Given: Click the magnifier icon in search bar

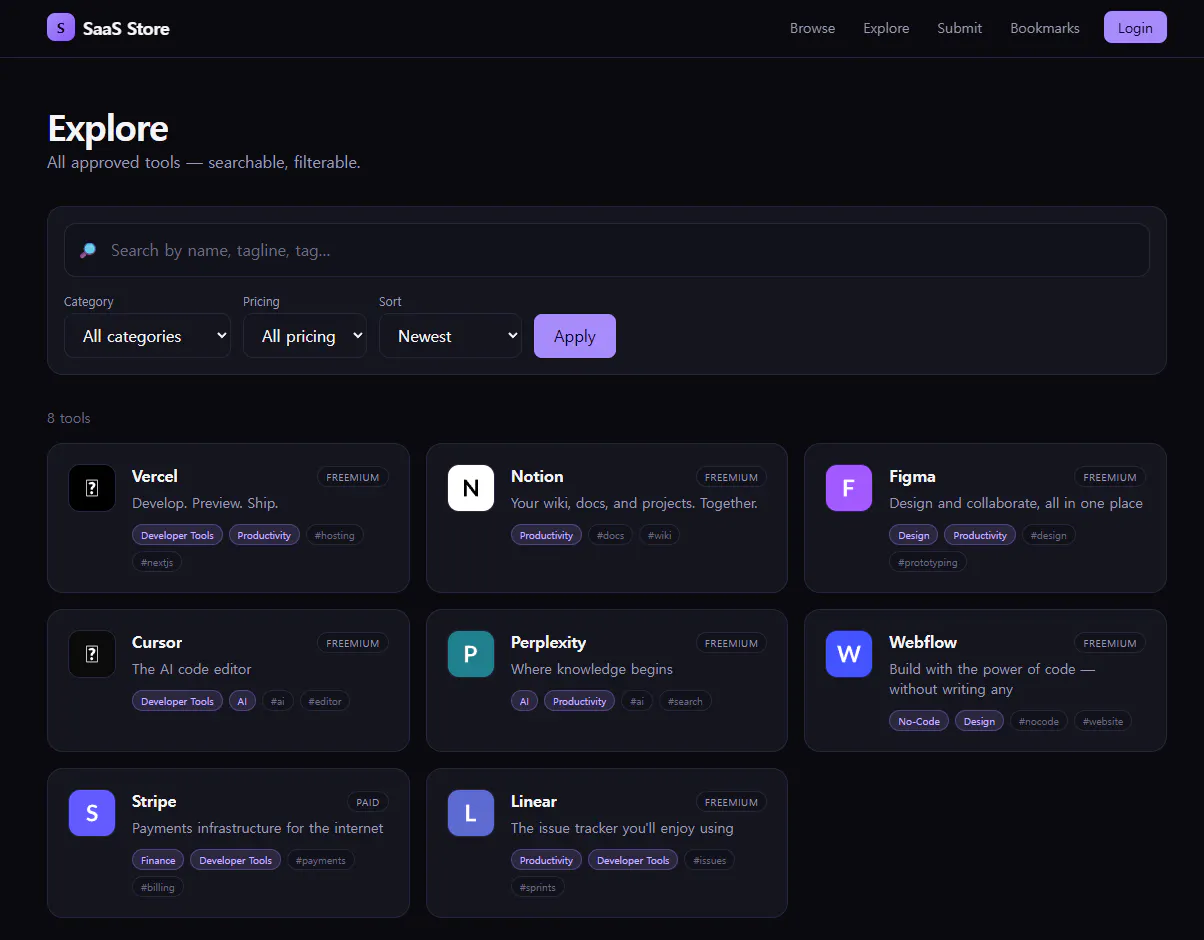Looking at the screenshot, I should 88,250.
